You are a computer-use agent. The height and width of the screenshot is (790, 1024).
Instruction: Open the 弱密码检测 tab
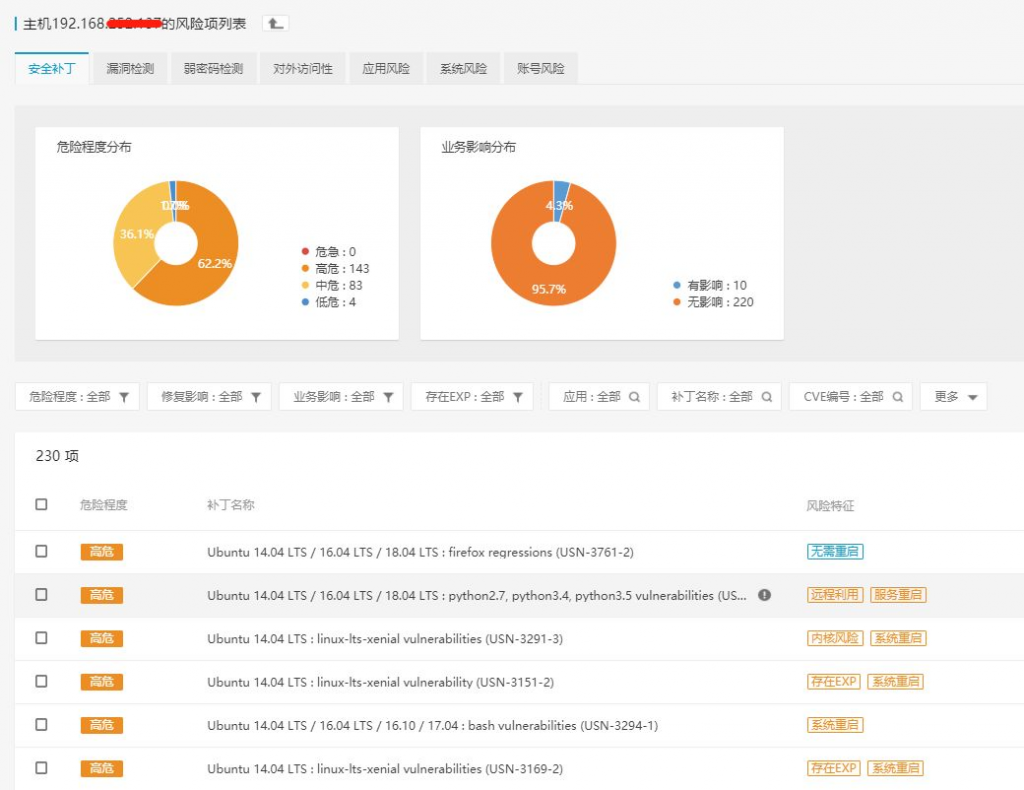213,69
